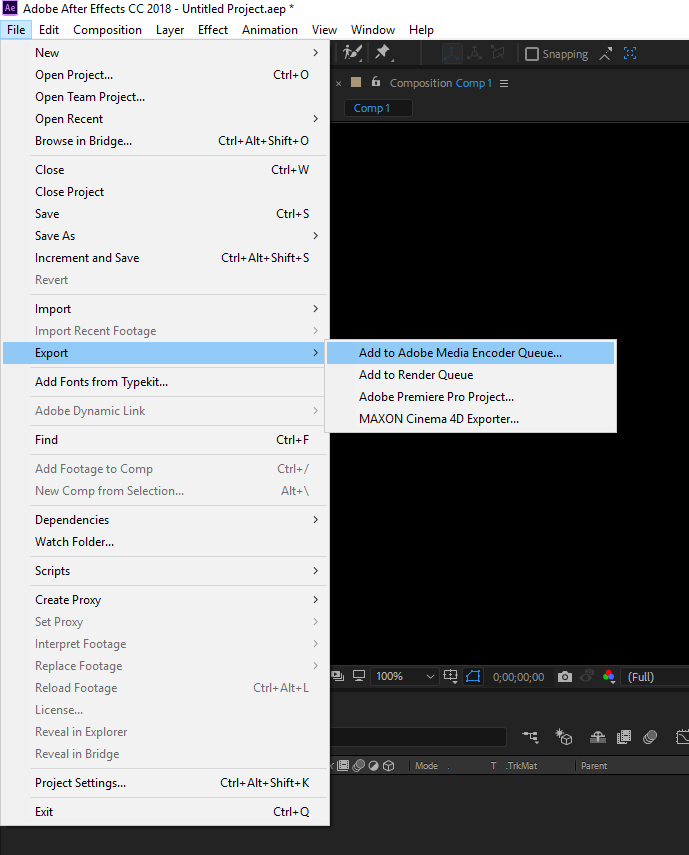
Task: Expand the Create Proxy submenu
Action: [x=166, y=600]
